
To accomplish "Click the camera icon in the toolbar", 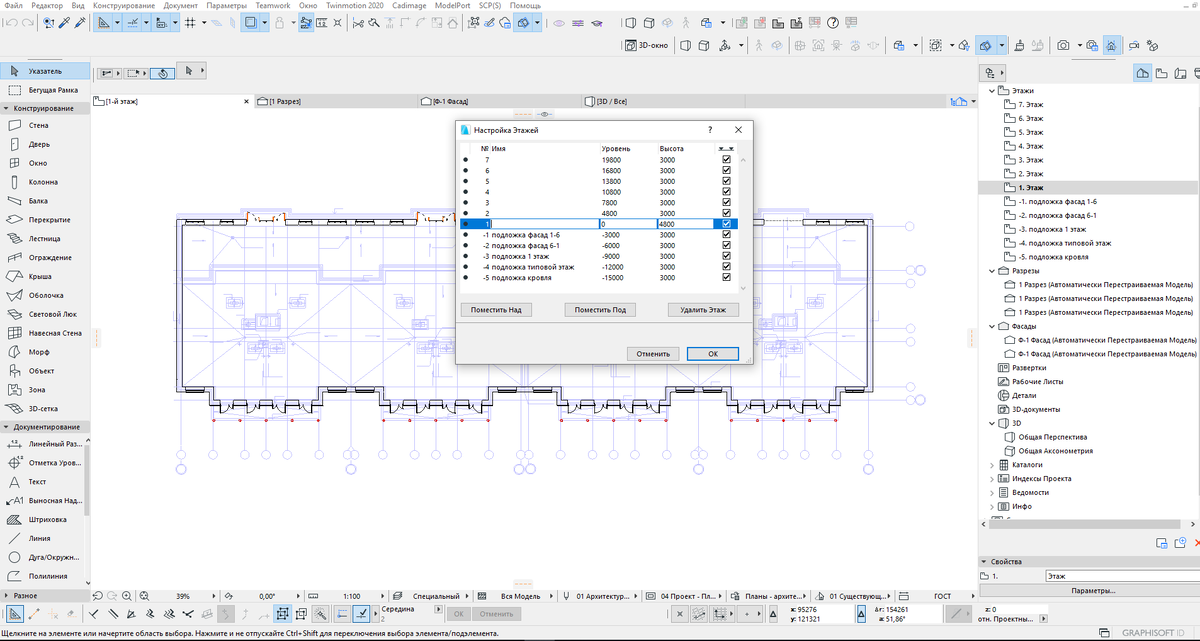I will [x=1064, y=45].
